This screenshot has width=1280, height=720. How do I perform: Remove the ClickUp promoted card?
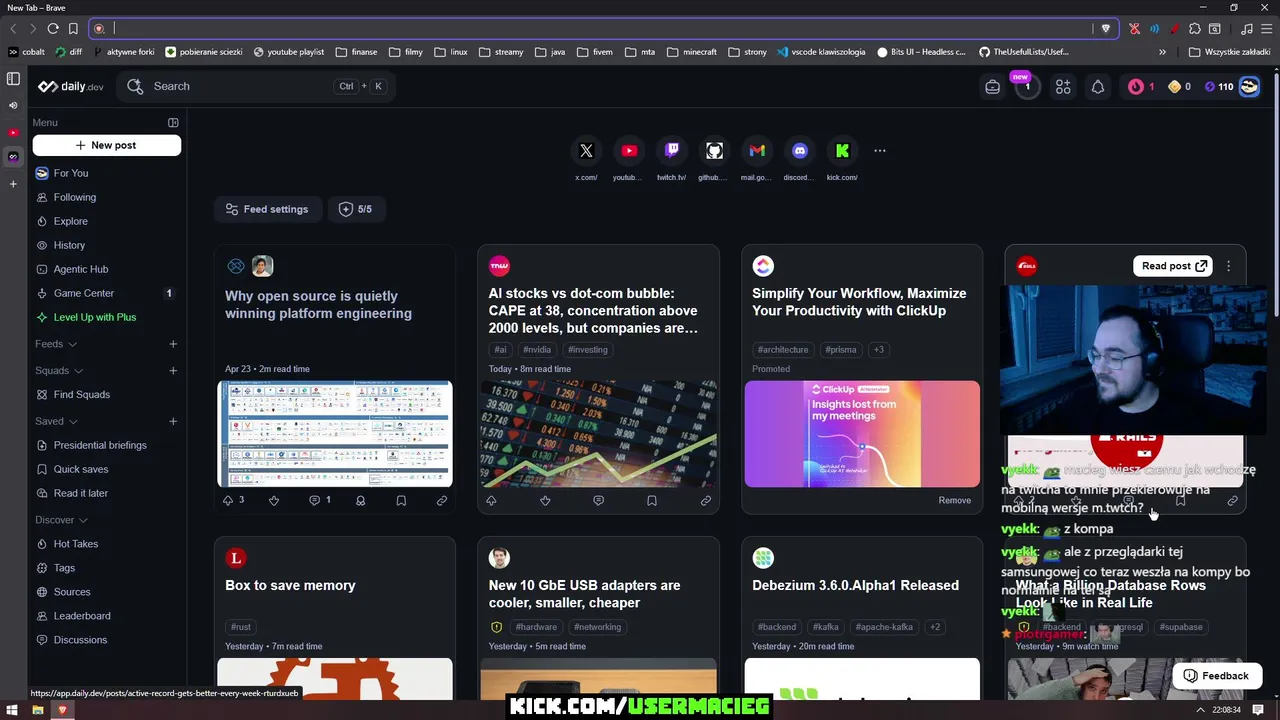[x=954, y=500]
